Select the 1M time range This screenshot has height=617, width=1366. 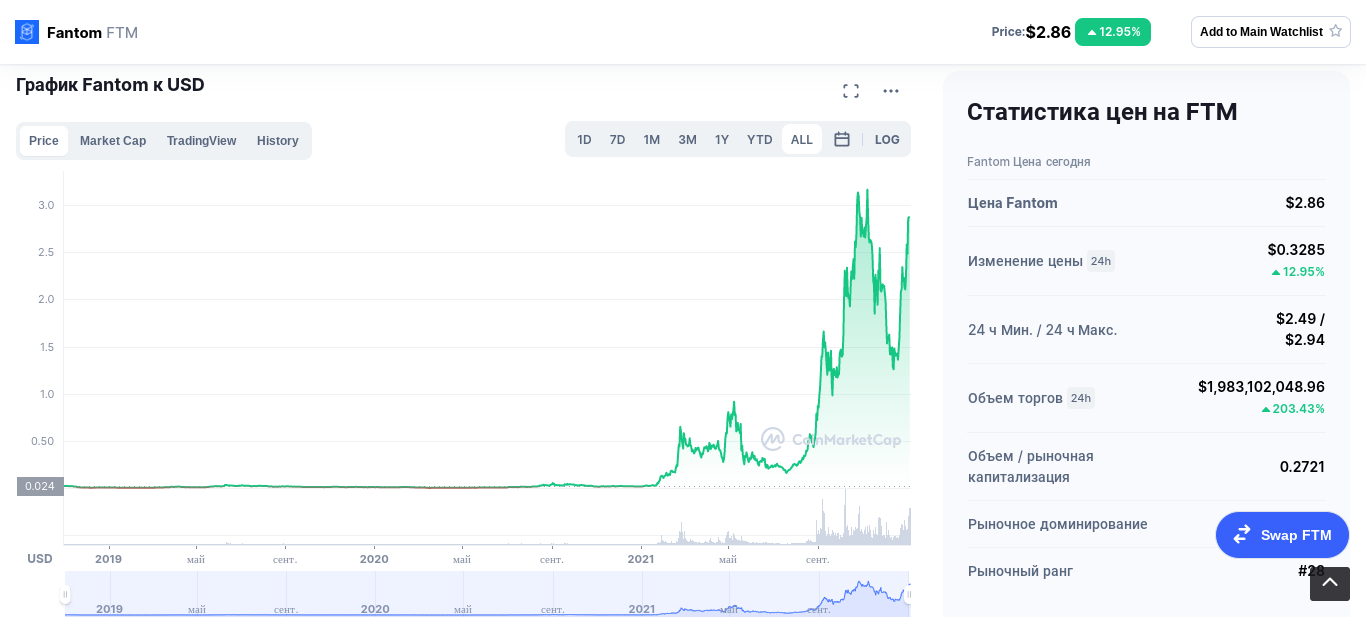(652, 140)
